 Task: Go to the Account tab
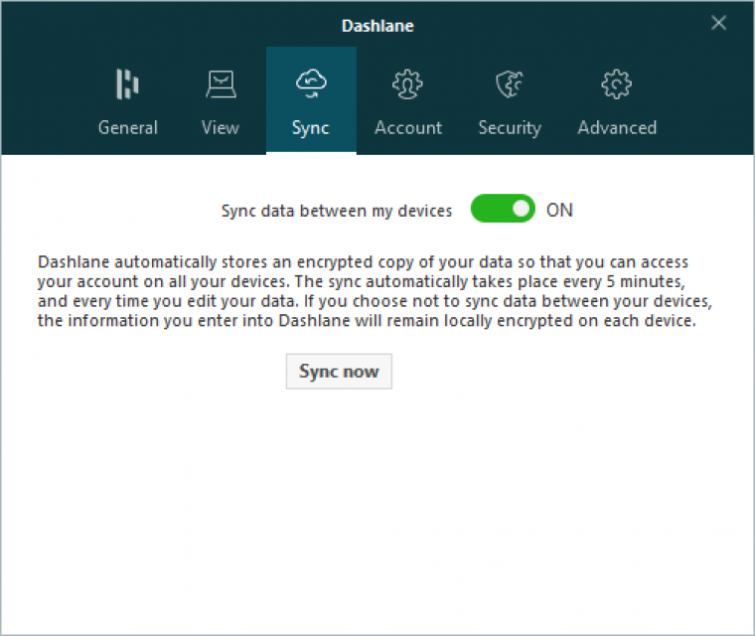(408, 101)
